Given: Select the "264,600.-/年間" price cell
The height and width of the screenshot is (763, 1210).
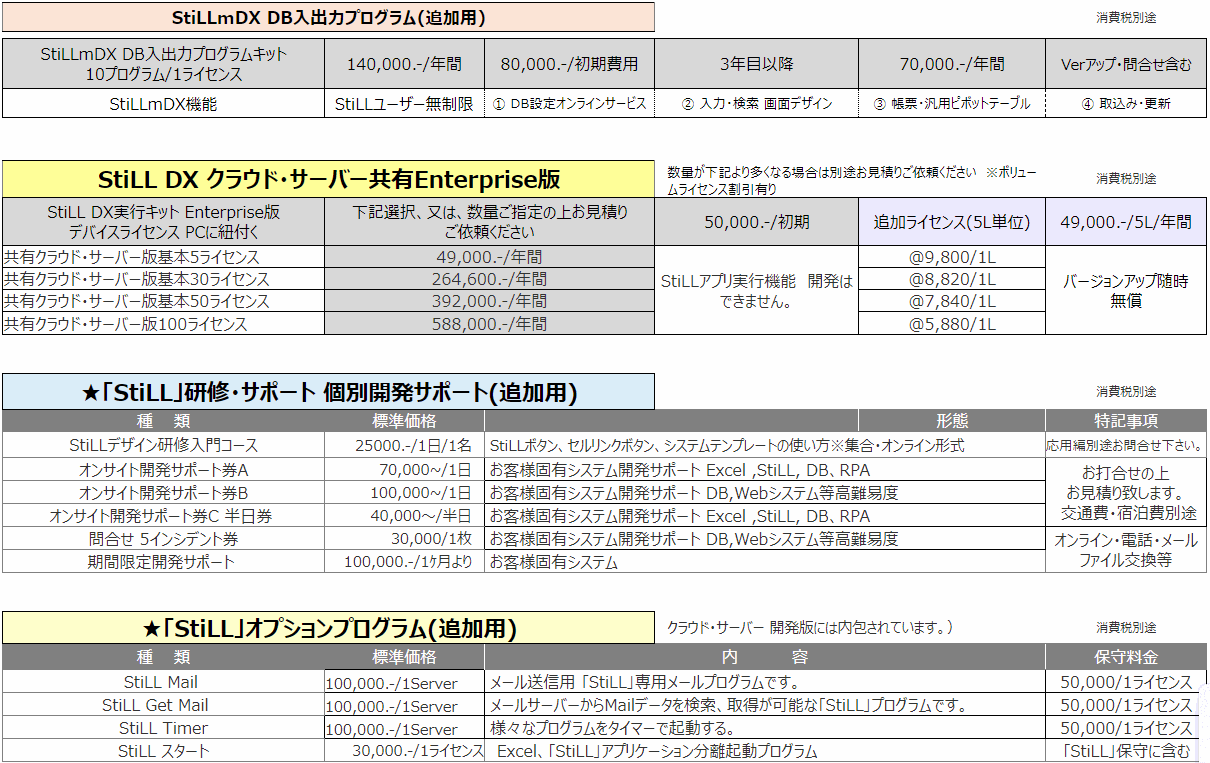Looking at the screenshot, I should (490, 279).
